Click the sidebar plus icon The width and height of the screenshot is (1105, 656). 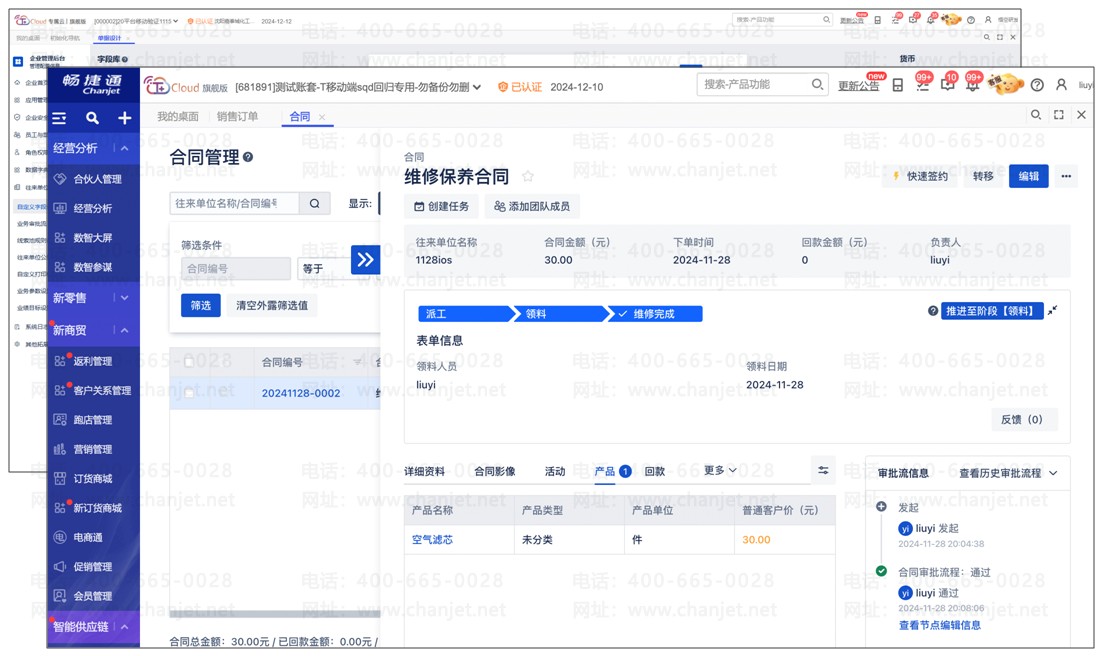[x=124, y=118]
